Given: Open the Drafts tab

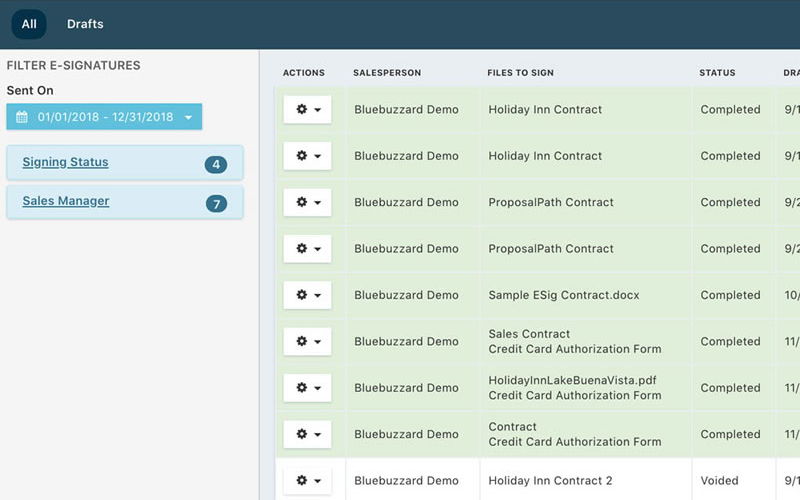Looking at the screenshot, I should [x=85, y=24].
